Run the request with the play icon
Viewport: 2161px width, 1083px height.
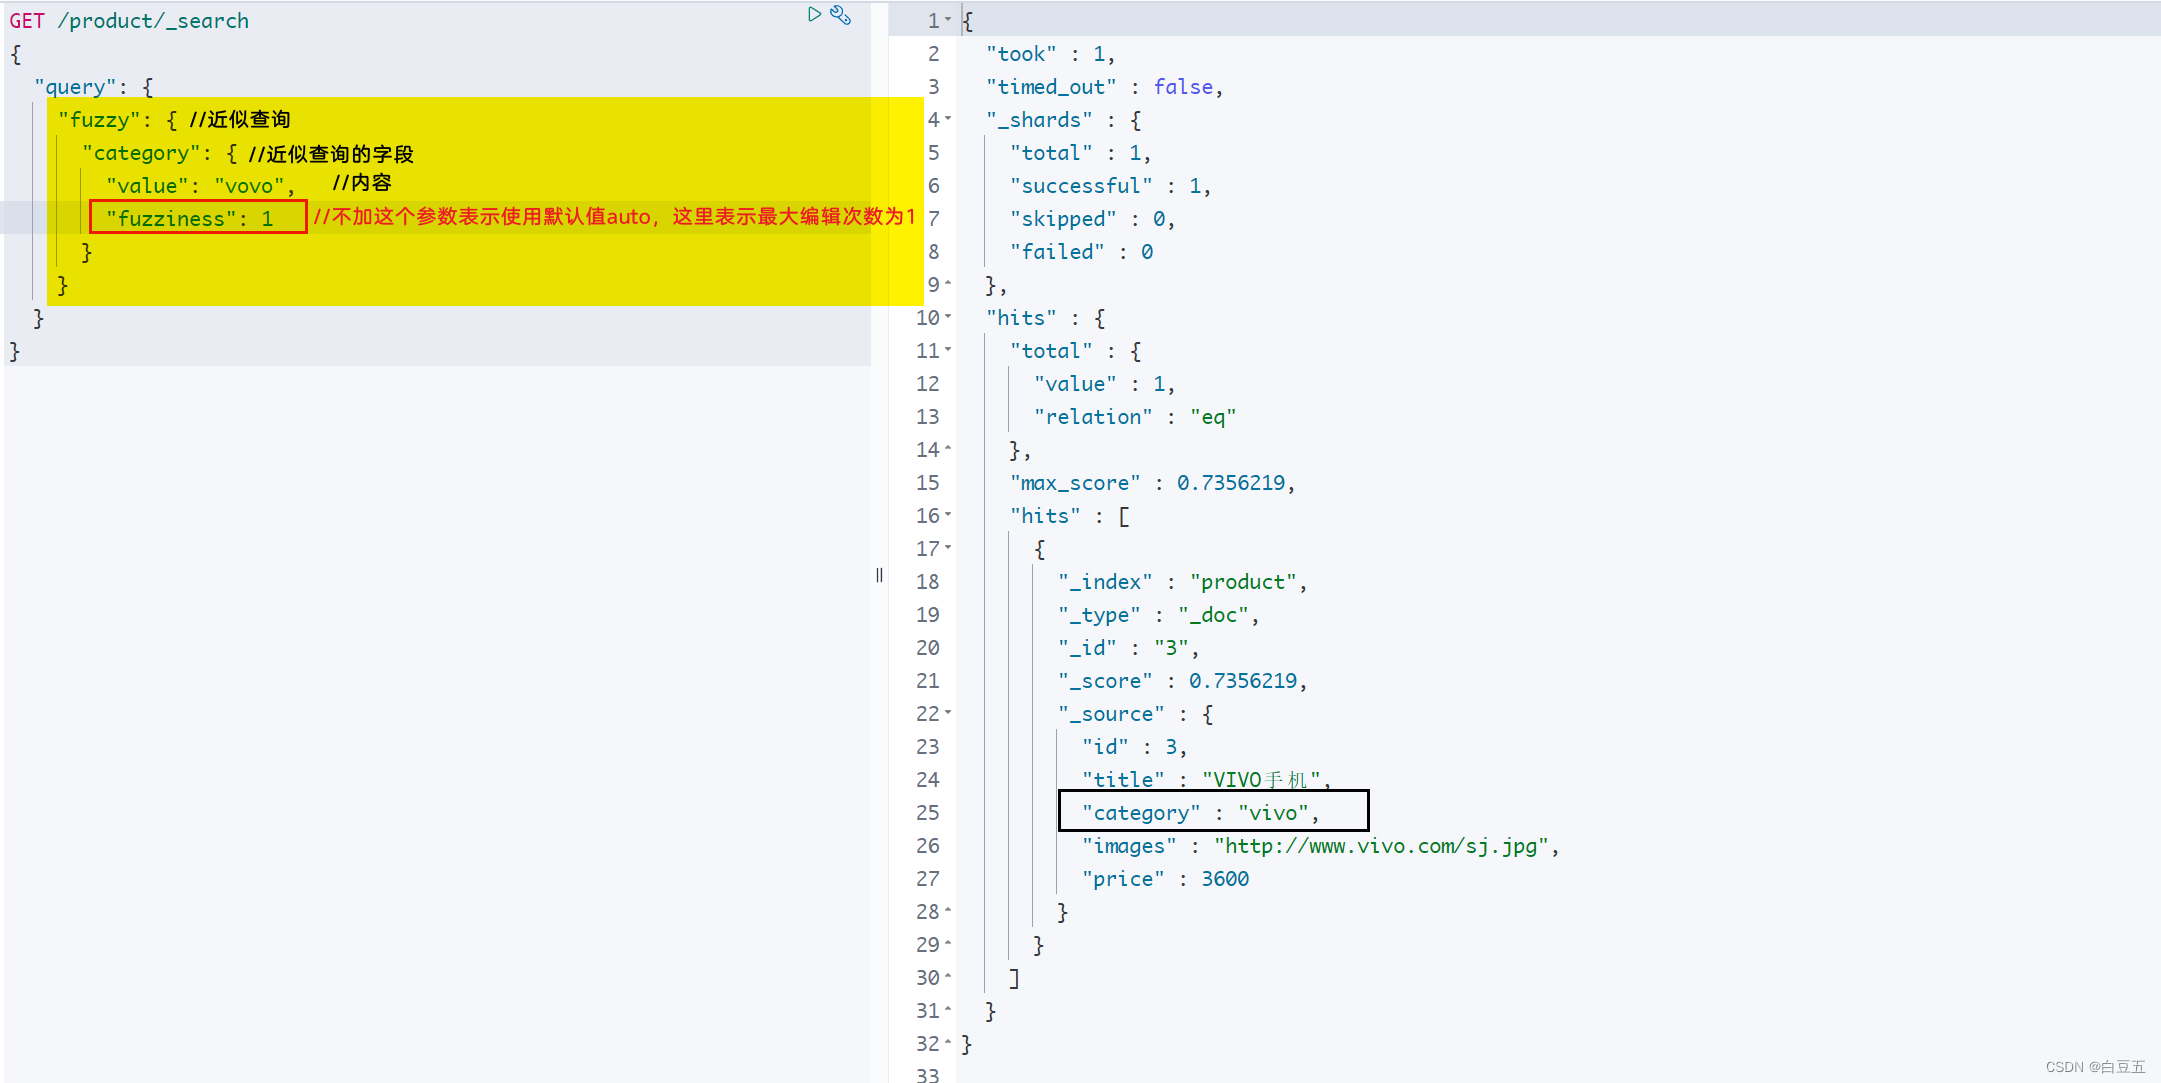point(814,14)
